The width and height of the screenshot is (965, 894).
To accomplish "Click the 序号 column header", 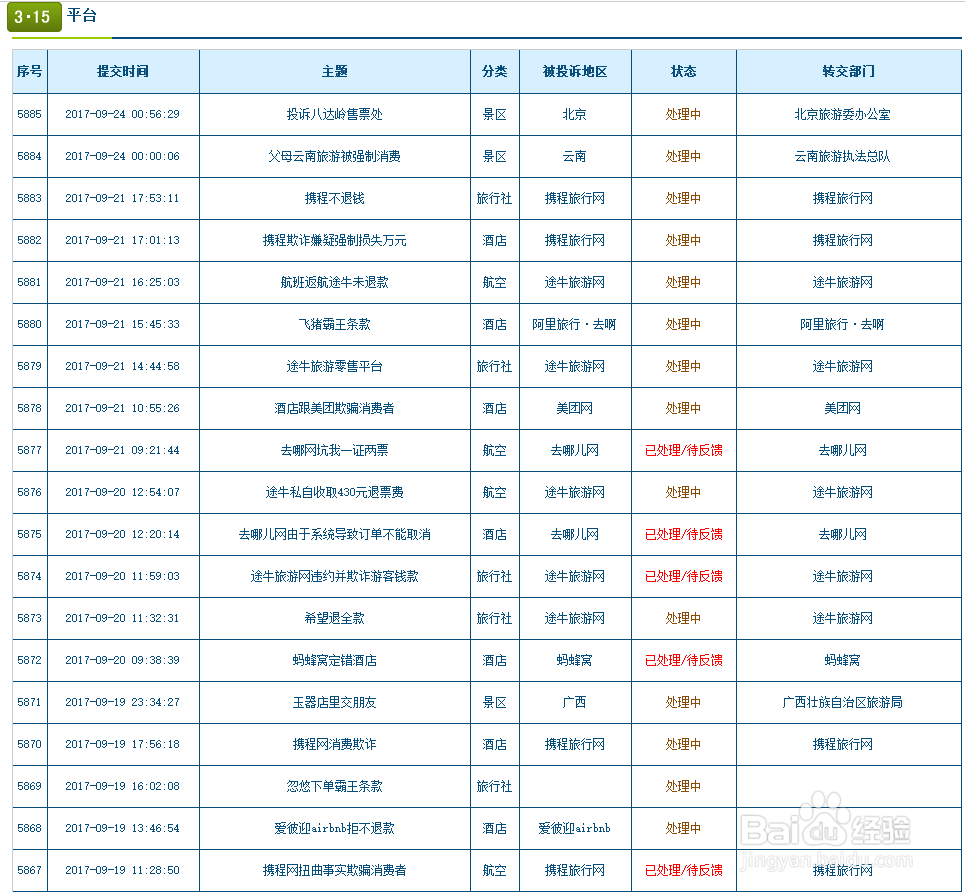I will [29, 71].
